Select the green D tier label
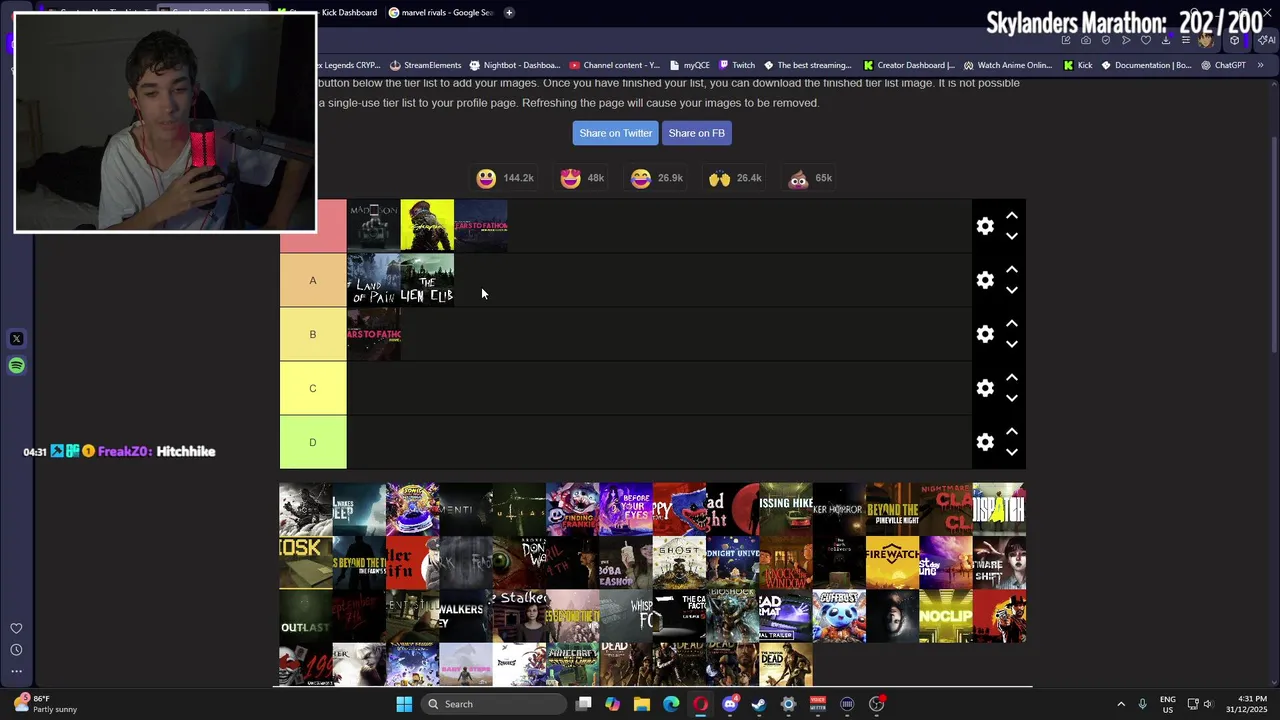Image resolution: width=1280 pixels, height=720 pixels. 313,442
